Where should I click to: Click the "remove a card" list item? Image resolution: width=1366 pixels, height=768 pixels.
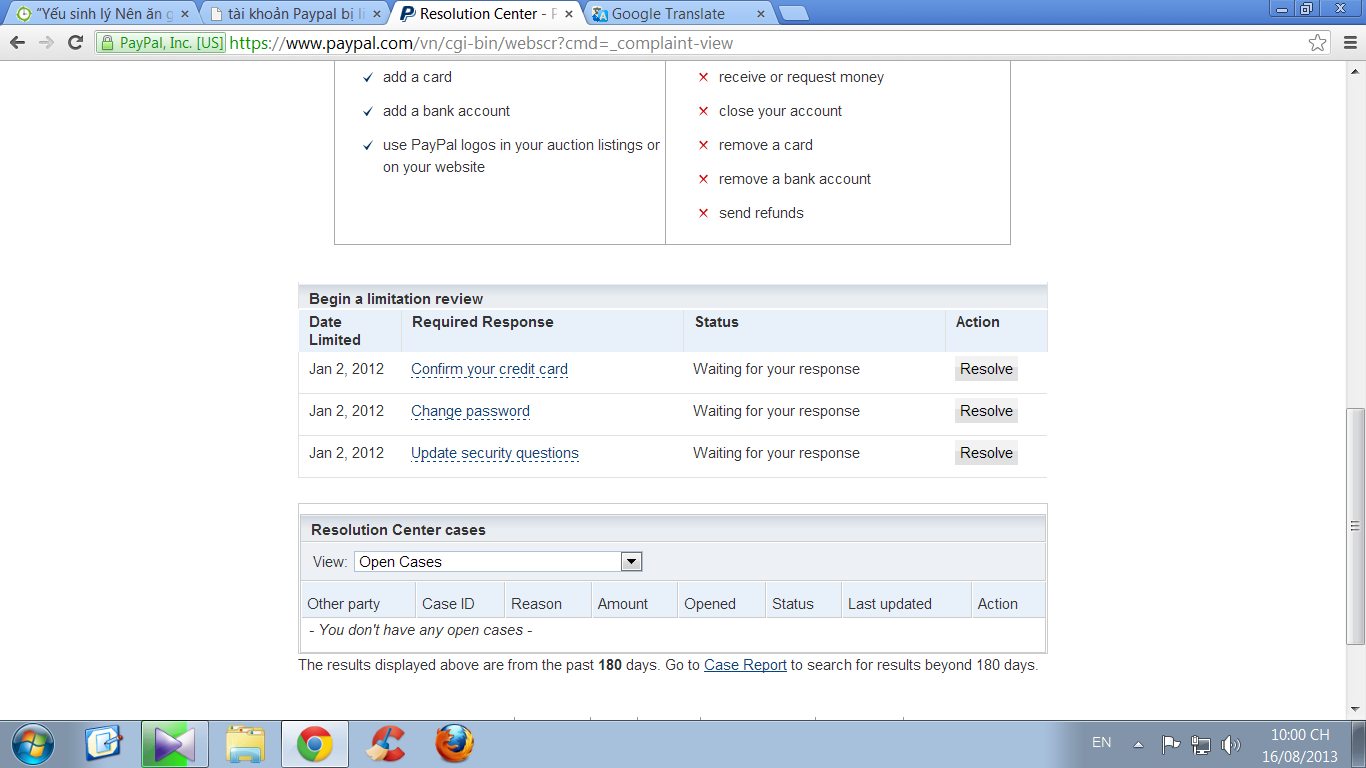[766, 145]
